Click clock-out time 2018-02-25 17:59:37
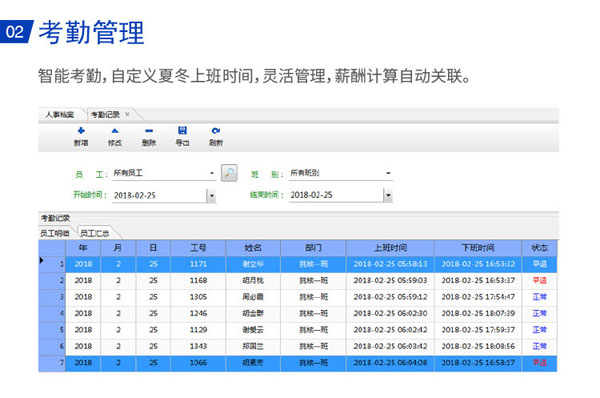 (x=478, y=330)
